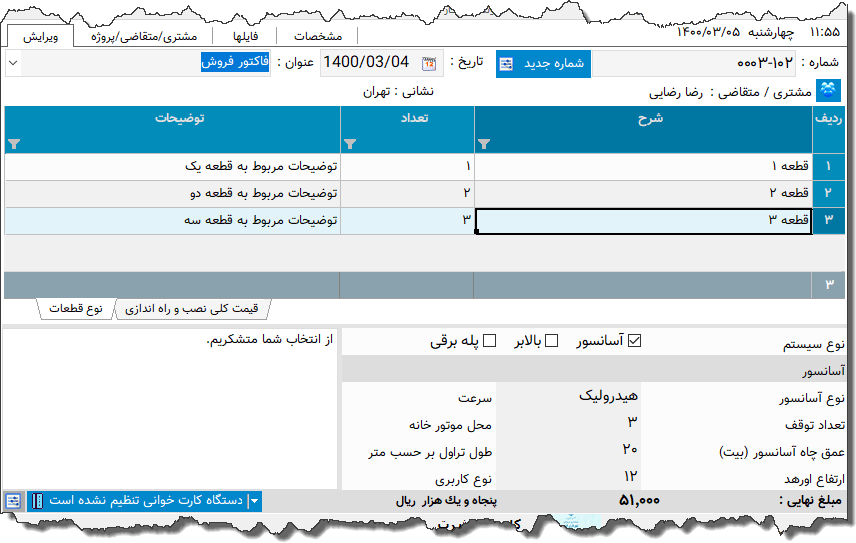This screenshot has width=856, height=543.
Task: Click the سرعت field label
Action: pos(474,398)
